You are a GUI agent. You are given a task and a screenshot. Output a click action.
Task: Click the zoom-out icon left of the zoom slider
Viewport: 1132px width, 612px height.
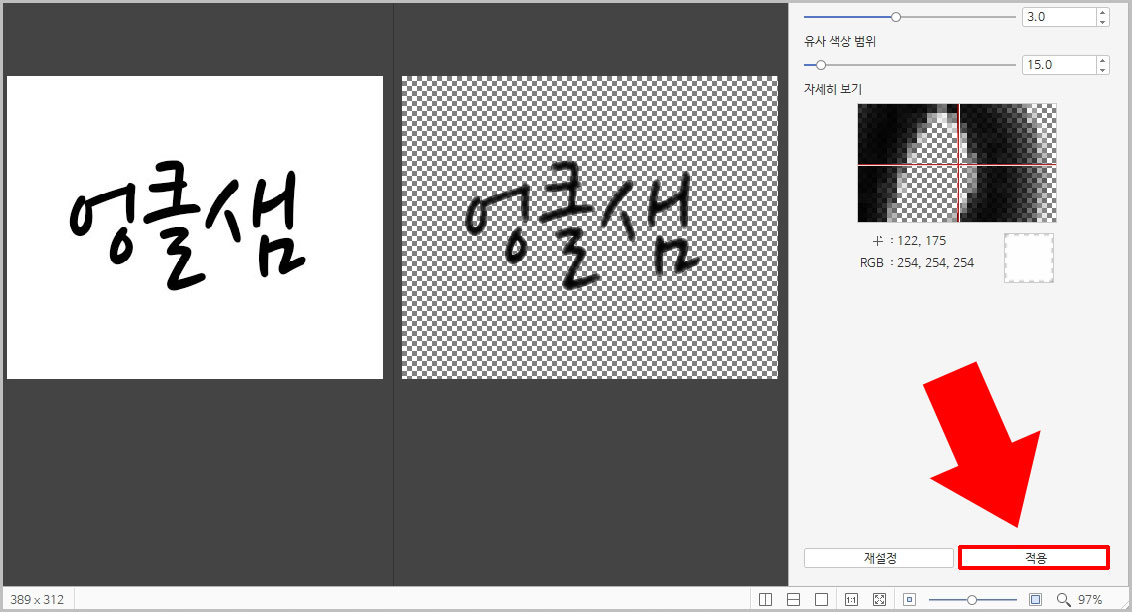tap(908, 599)
